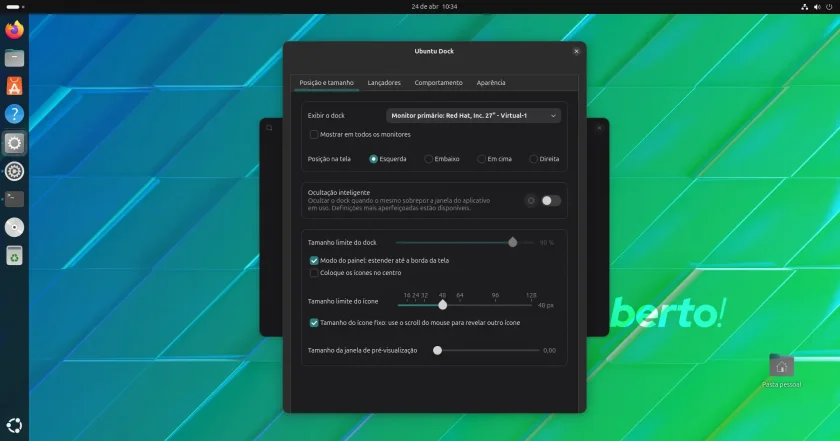840x441 pixels.
Task: Launch Terminal from the dock
Action: coord(14,199)
